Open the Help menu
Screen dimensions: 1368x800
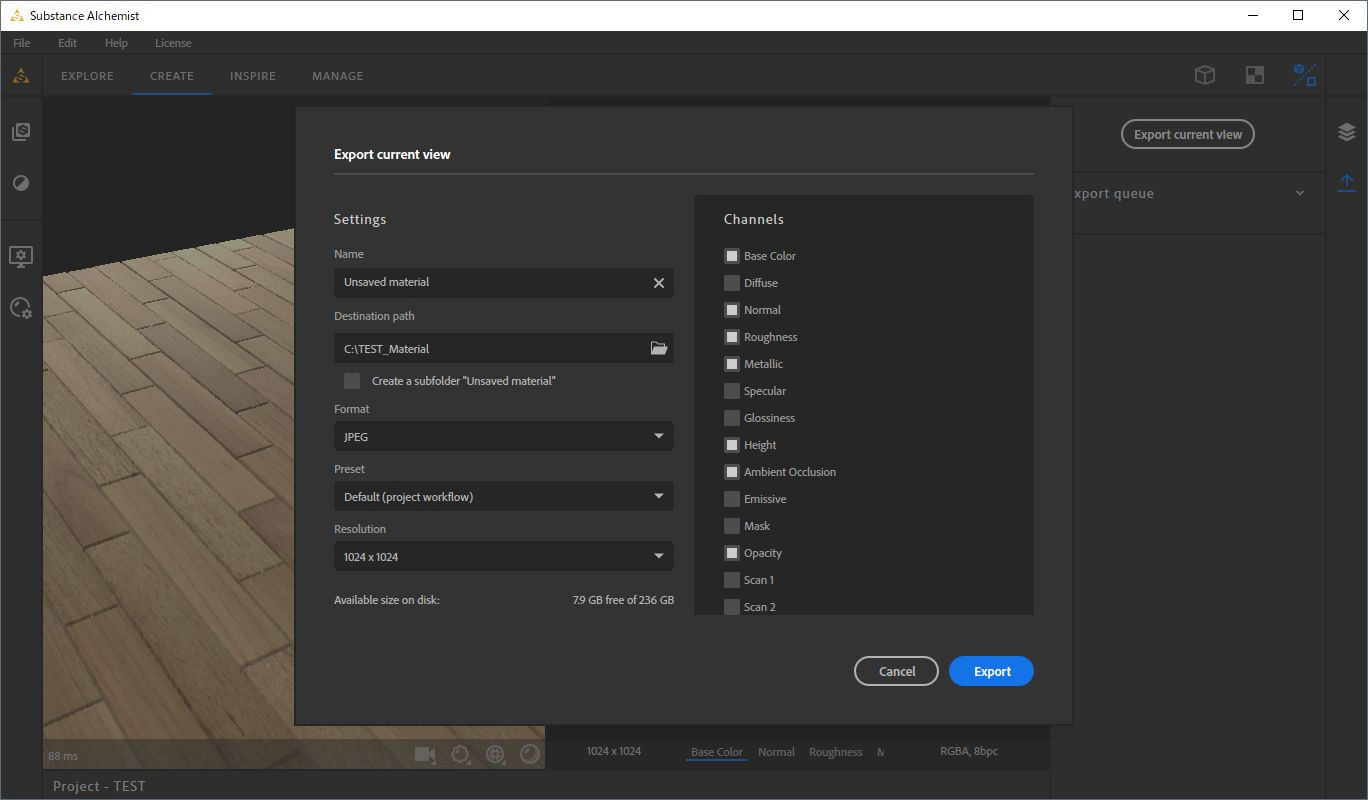click(x=116, y=43)
